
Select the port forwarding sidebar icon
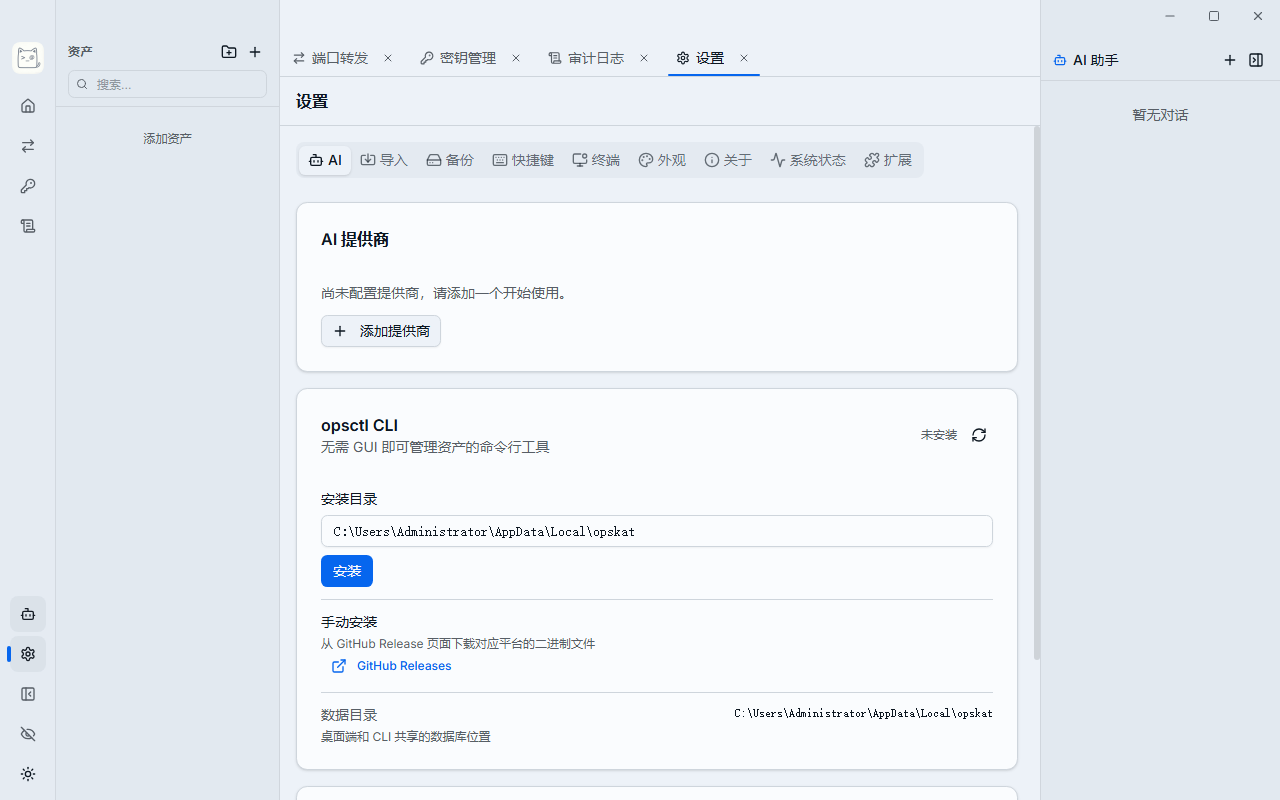(27, 146)
